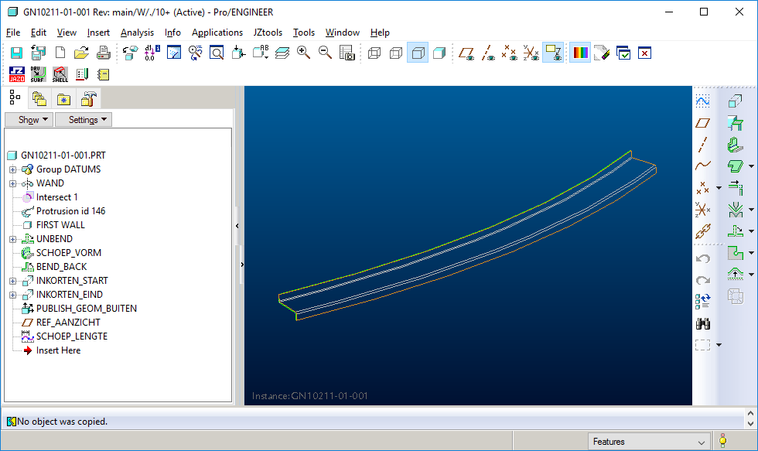Toggle datum planes display on/off
This screenshot has width=758, height=451.
pos(466,53)
